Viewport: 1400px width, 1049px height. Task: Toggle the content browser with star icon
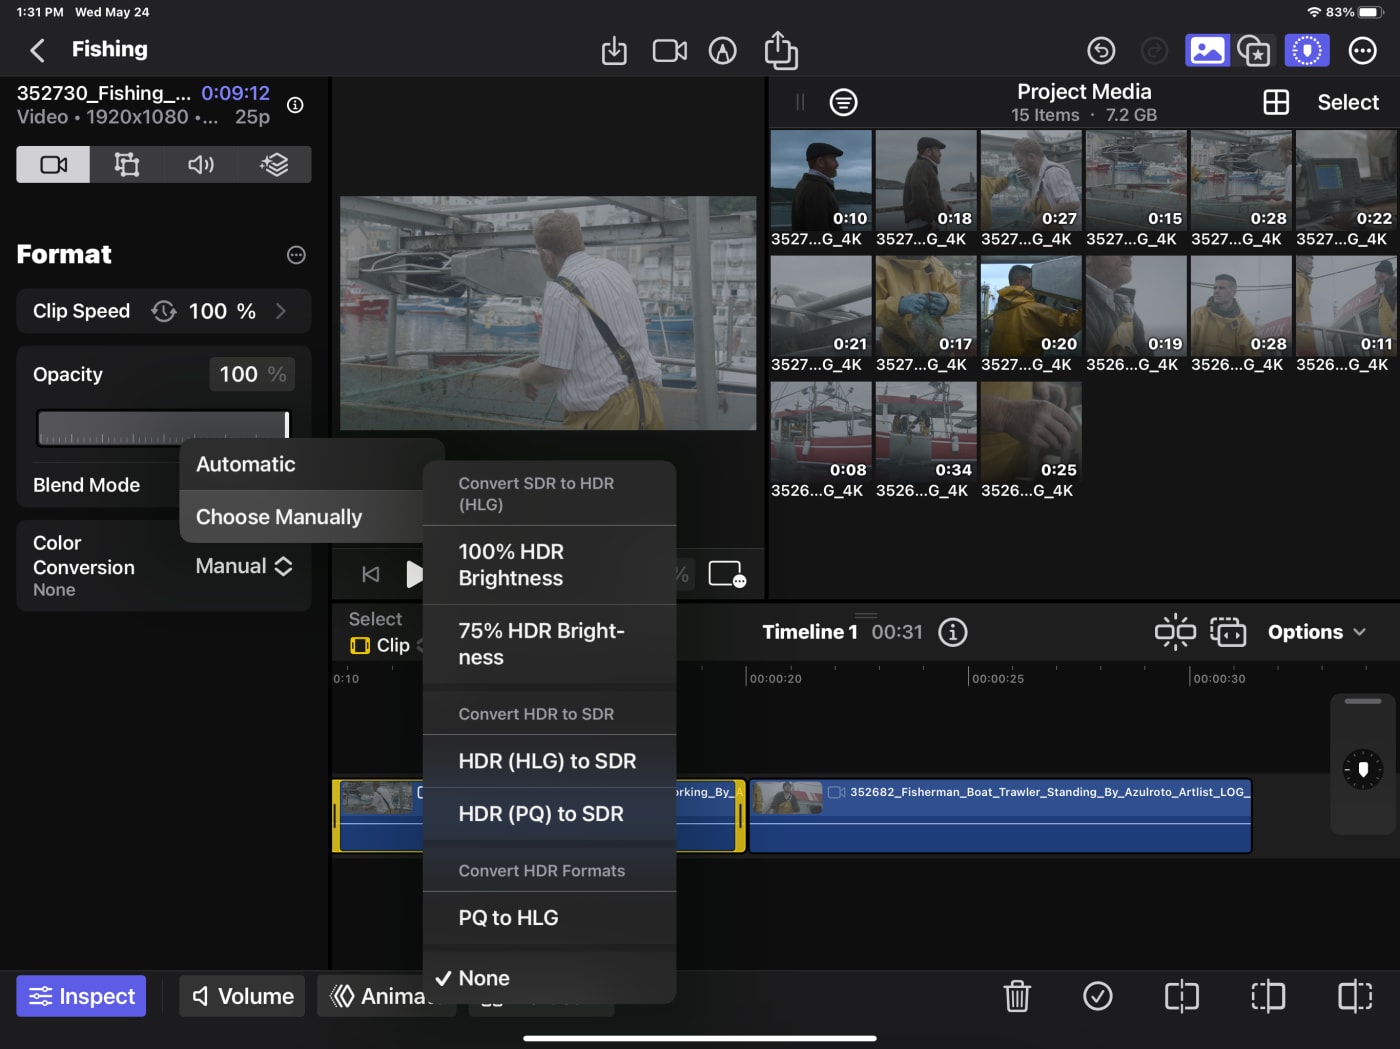click(x=1254, y=50)
